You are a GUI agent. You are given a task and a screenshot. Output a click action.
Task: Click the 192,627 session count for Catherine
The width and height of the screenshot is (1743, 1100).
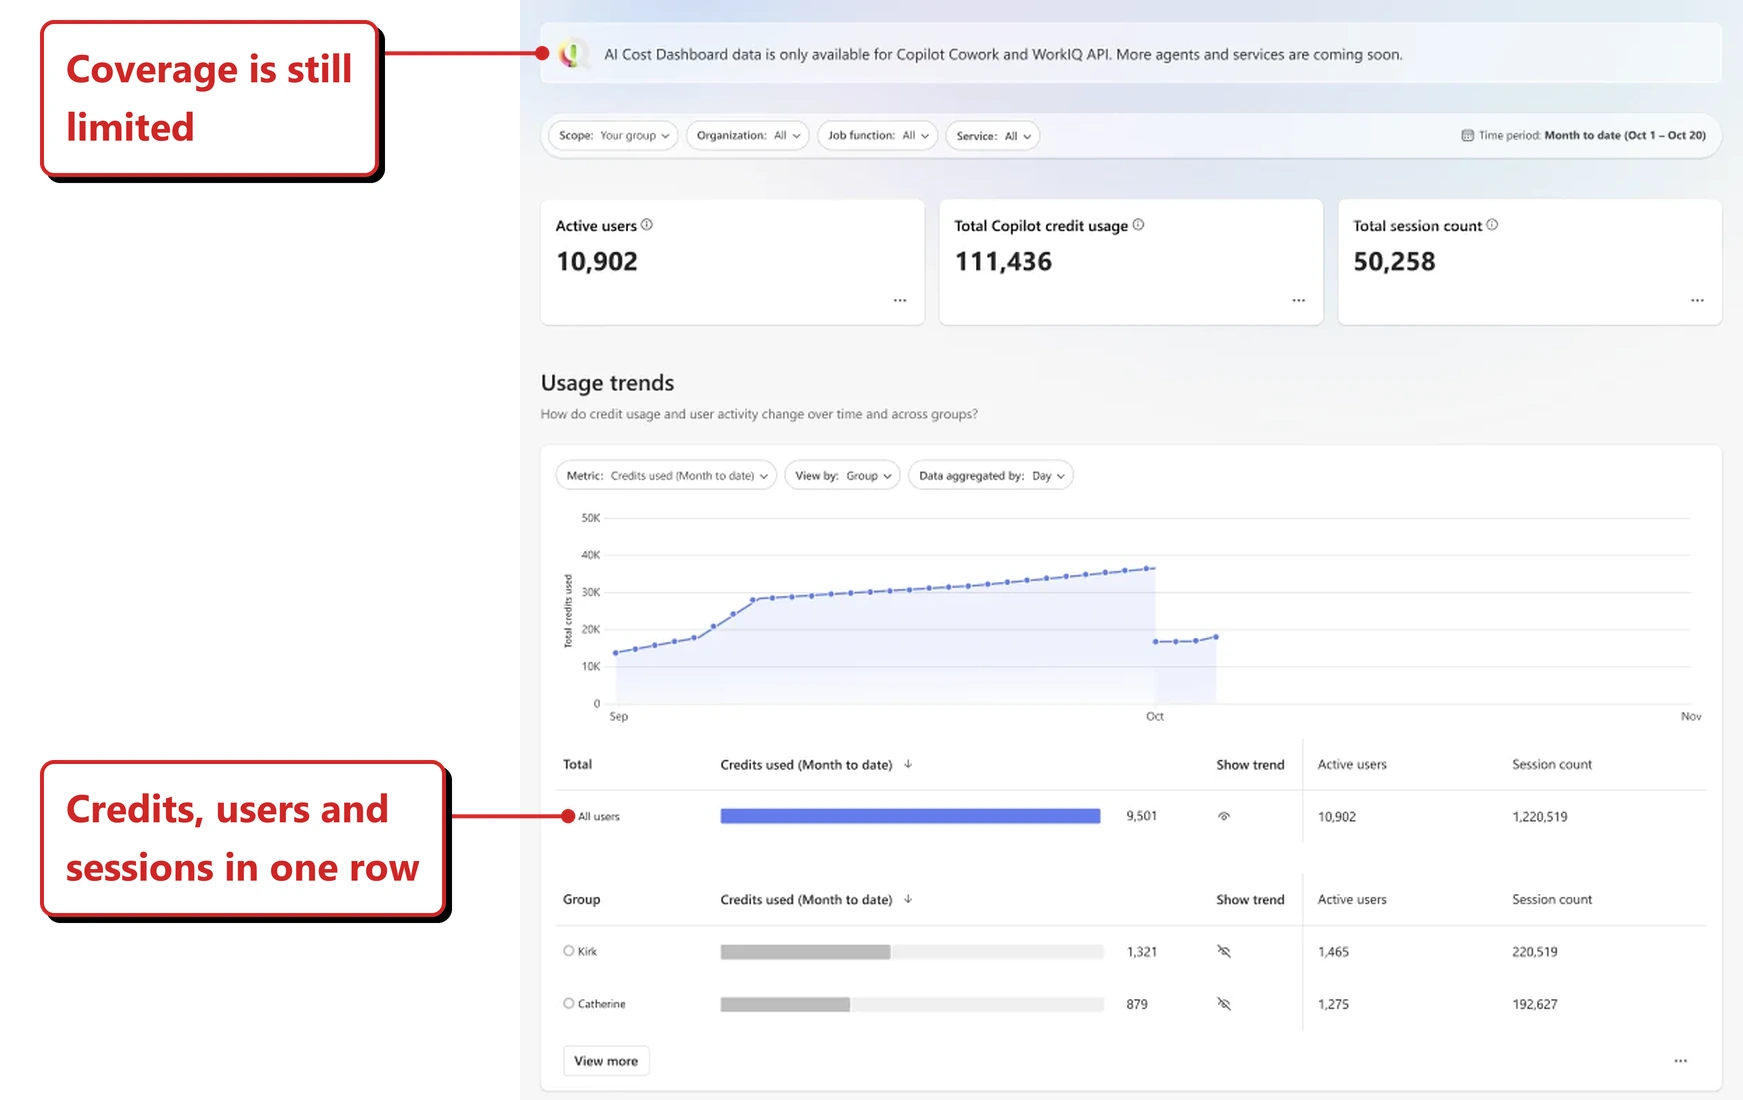point(1535,1004)
